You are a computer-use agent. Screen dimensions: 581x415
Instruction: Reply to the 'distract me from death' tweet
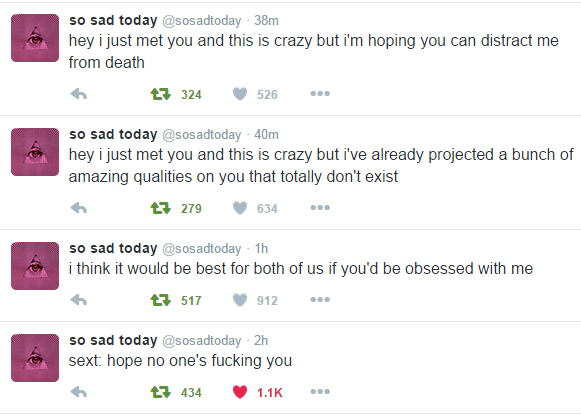click(x=79, y=94)
